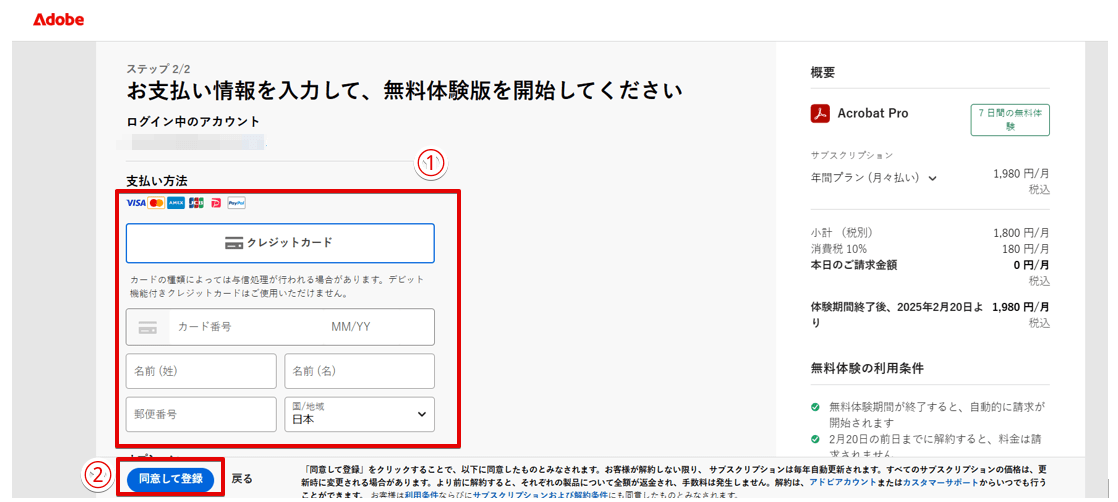Screen dimensions: 1118x502
Task: Click the PayPay logo icon
Action: pos(216,203)
